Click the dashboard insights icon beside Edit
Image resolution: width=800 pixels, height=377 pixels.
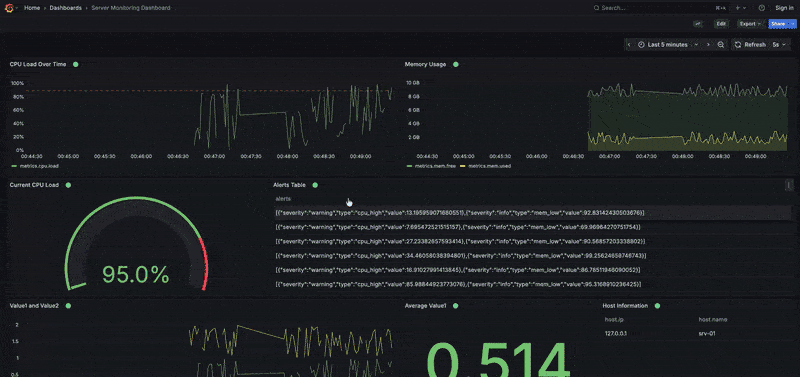point(698,23)
